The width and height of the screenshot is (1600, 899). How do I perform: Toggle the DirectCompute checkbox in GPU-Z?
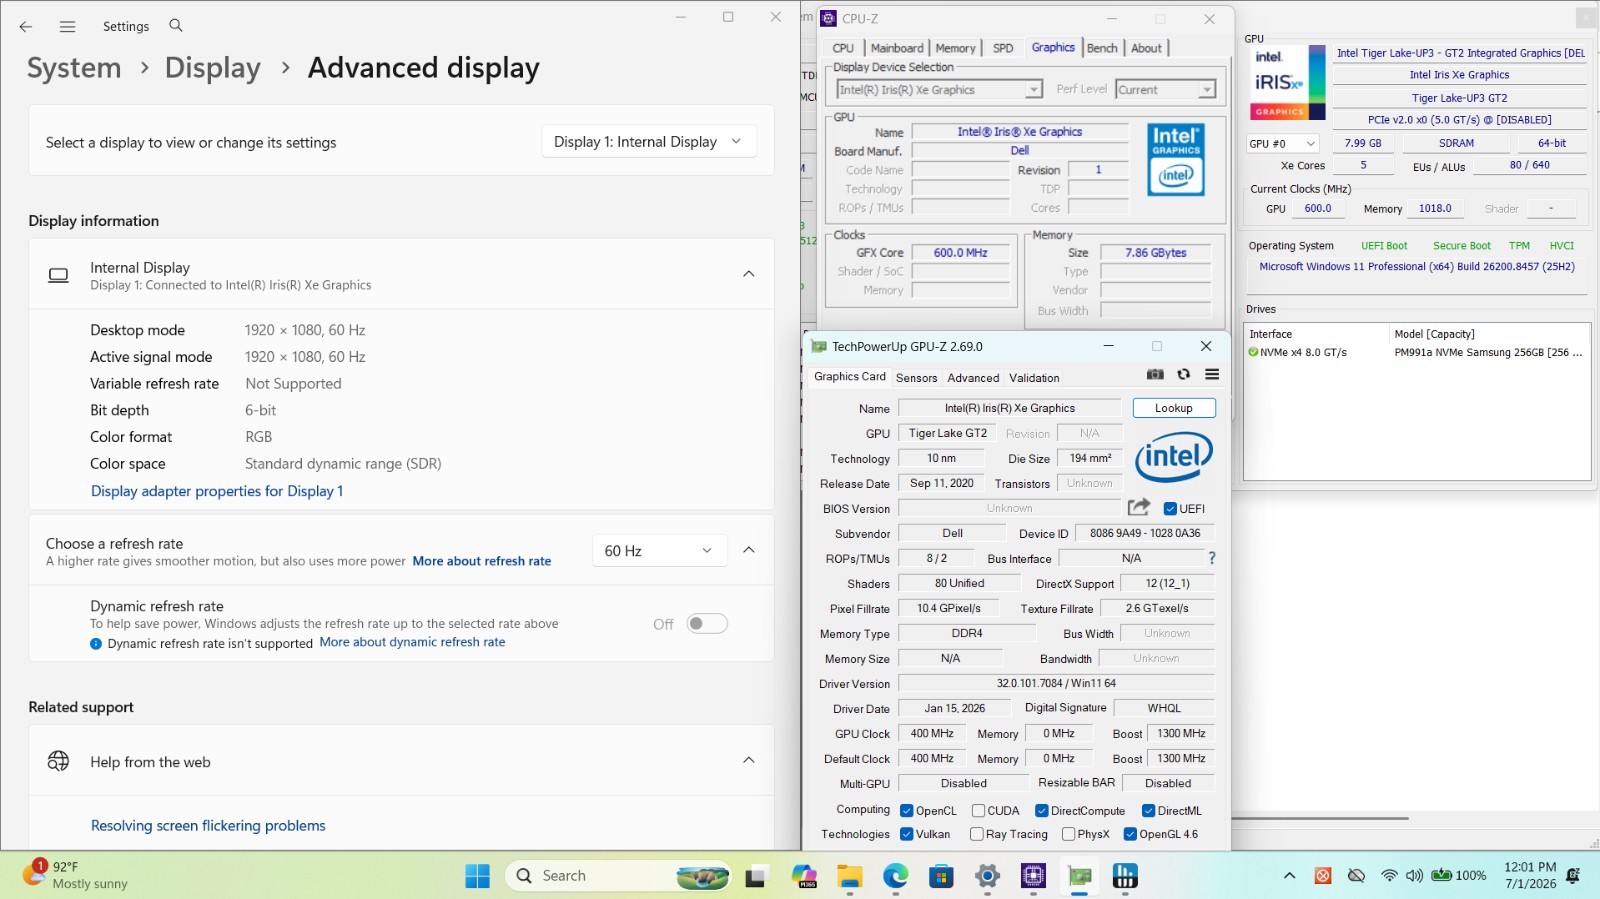[1041, 811]
